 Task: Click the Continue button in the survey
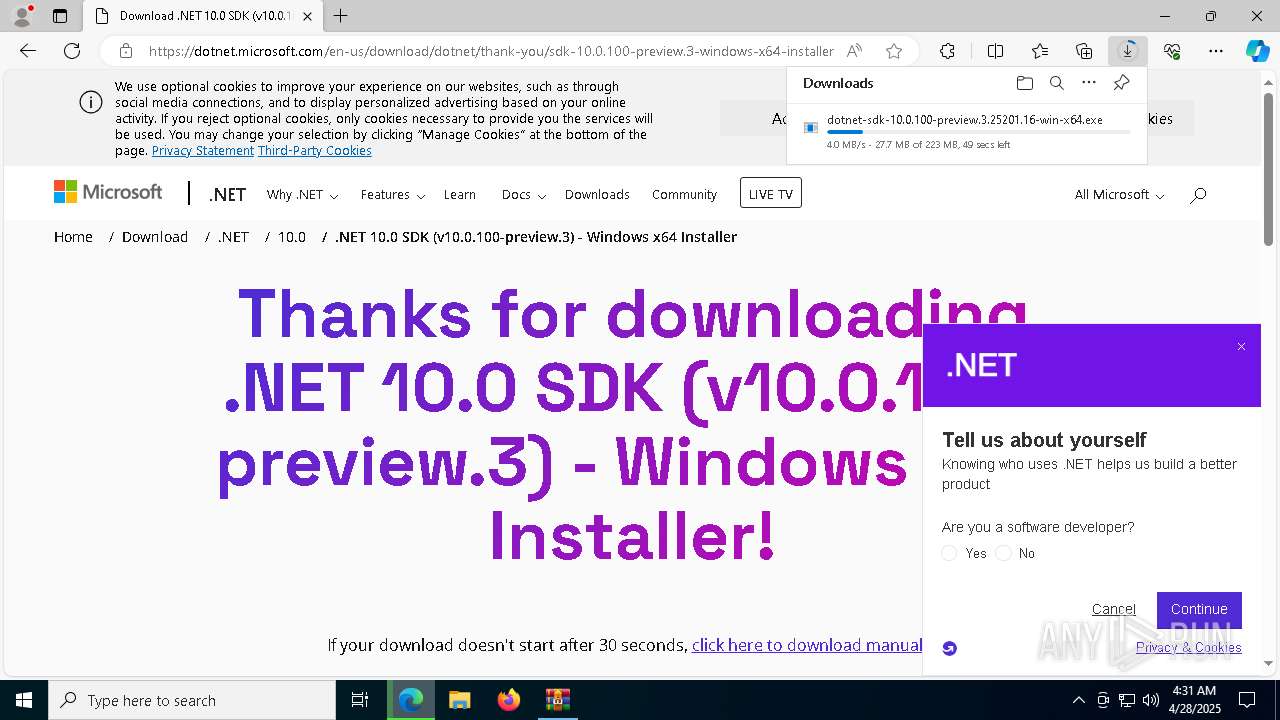[x=1199, y=609]
